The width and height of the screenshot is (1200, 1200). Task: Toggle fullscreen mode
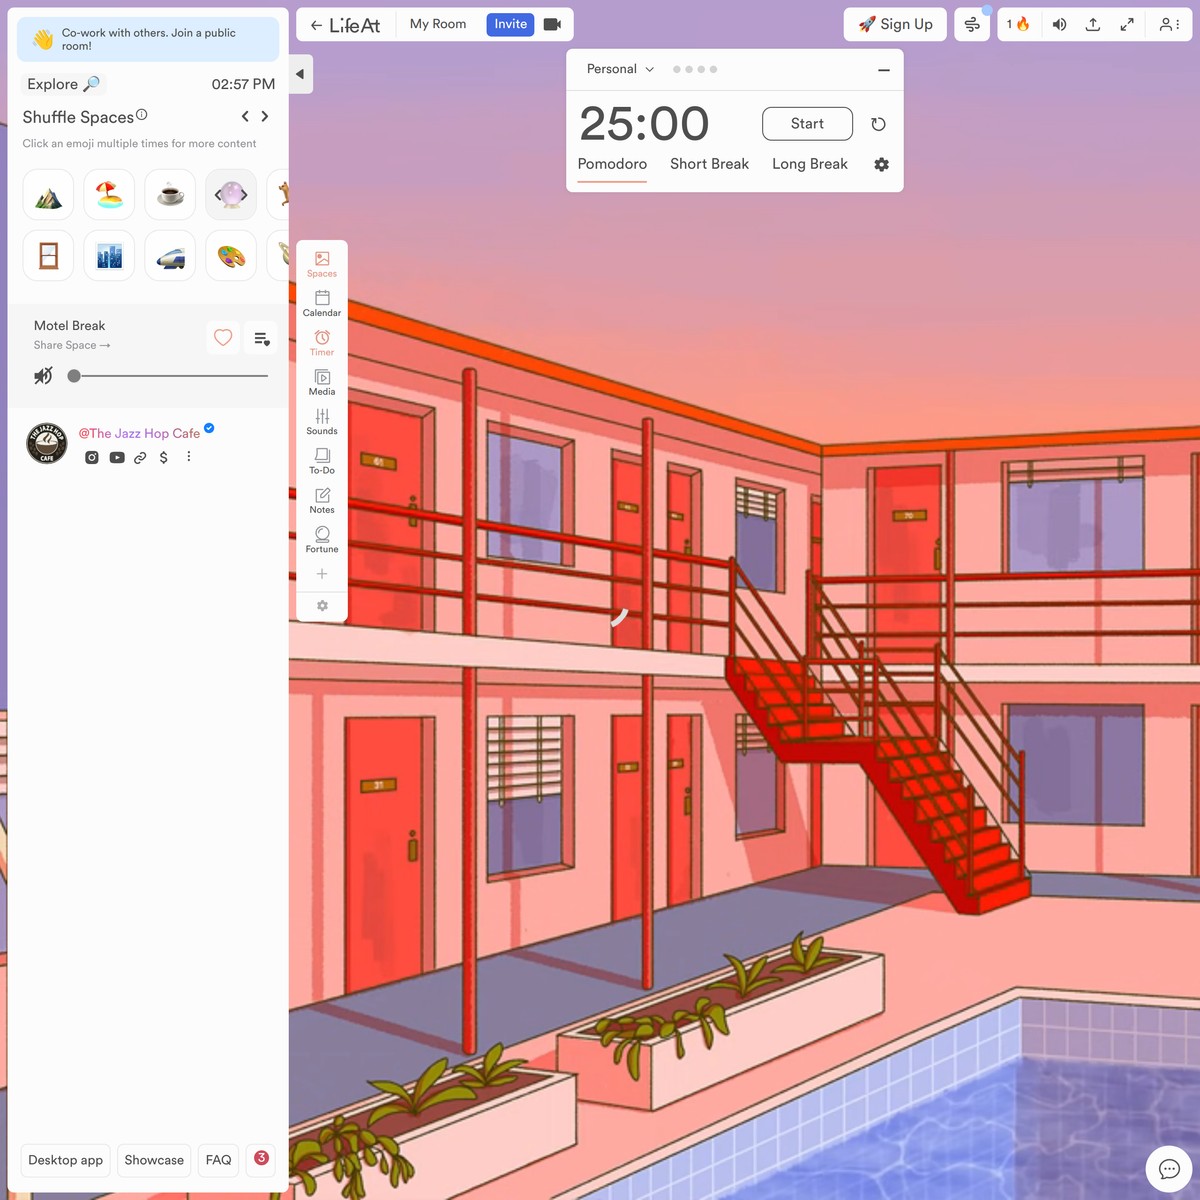[x=1127, y=24]
